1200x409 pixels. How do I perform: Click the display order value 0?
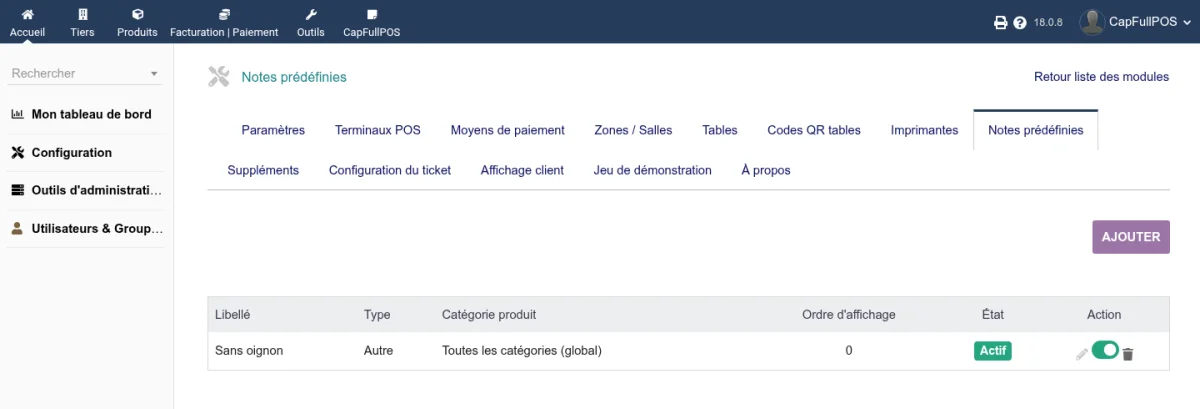(849, 351)
